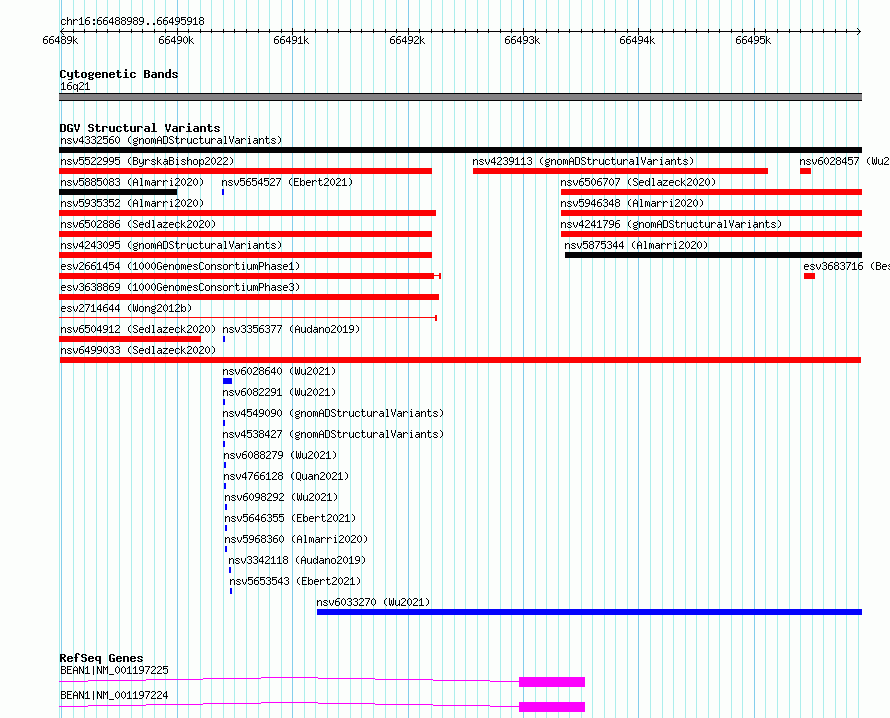Viewport: 890px width, 718px height.
Task: Click the DGV Structural Variants track title
Action: 140,128
